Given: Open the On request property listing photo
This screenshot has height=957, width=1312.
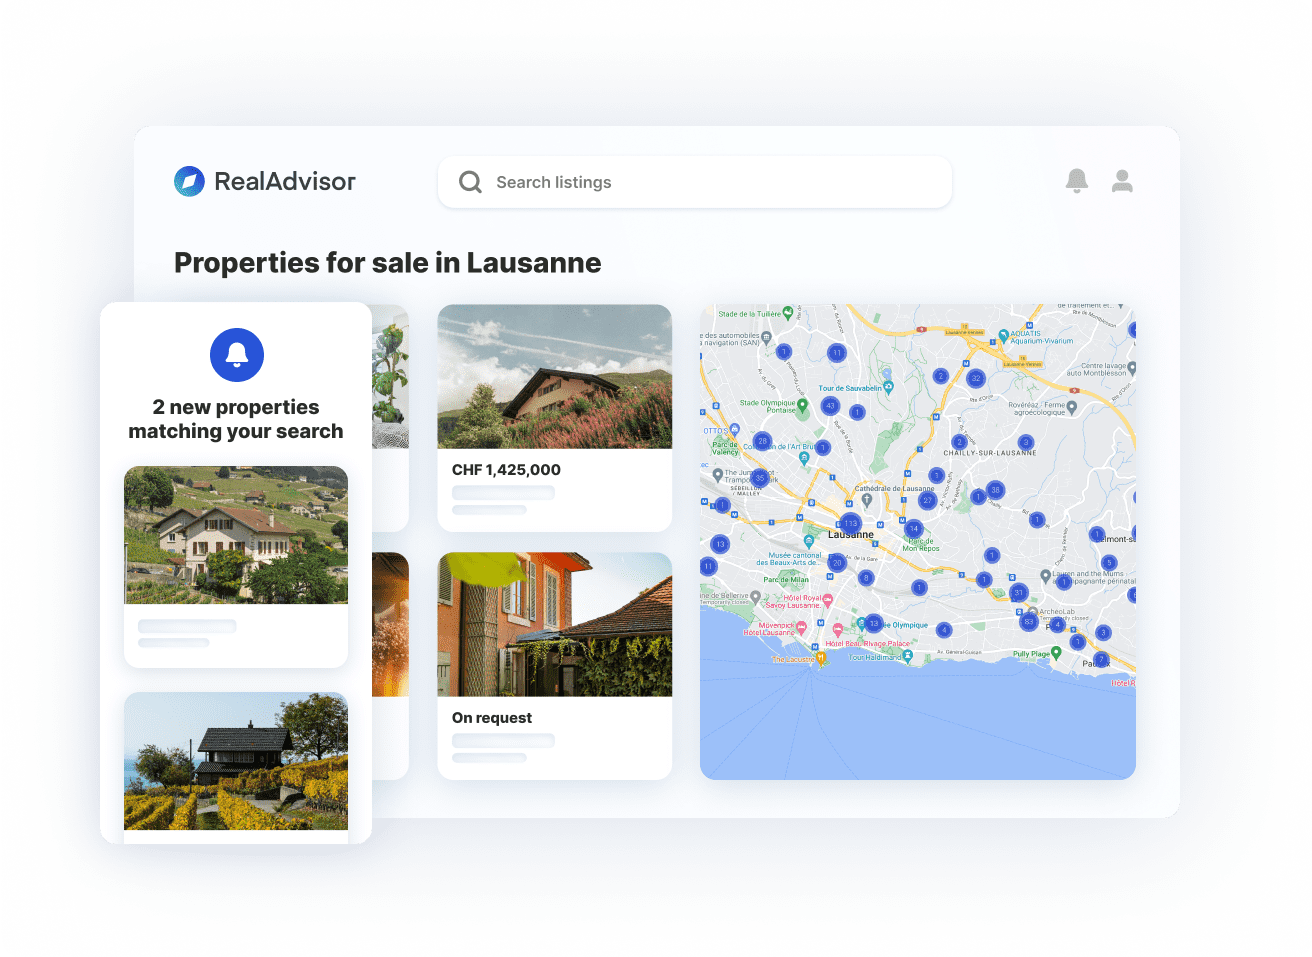Looking at the screenshot, I should coord(554,624).
